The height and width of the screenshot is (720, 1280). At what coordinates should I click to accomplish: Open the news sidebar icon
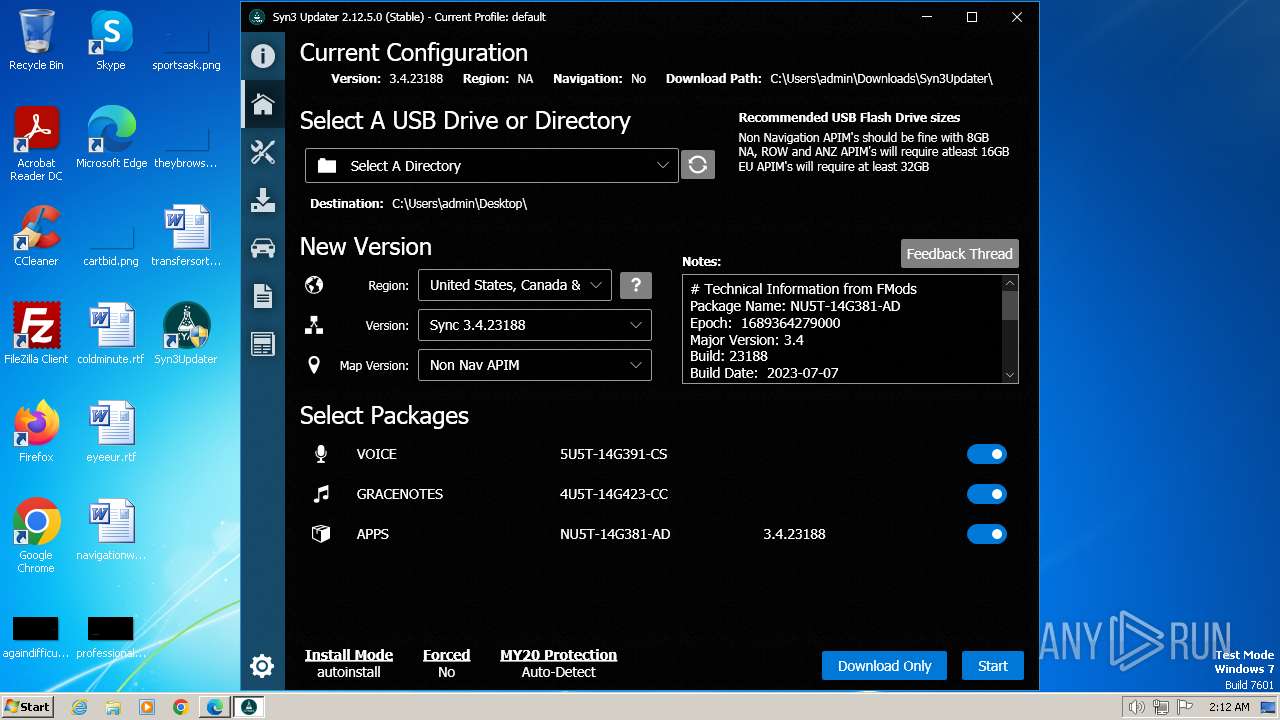pyautogui.click(x=263, y=344)
